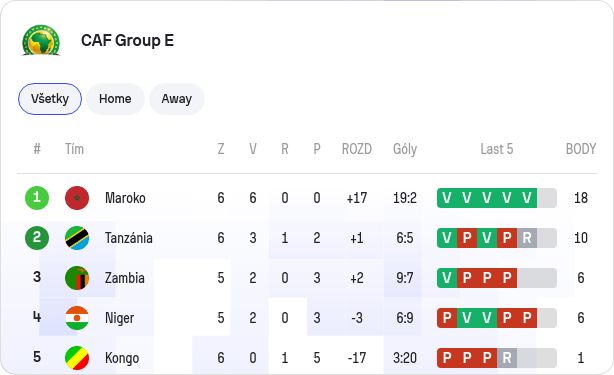Click the green rank 1 badge
The height and width of the screenshot is (375, 614).
click(x=37, y=198)
